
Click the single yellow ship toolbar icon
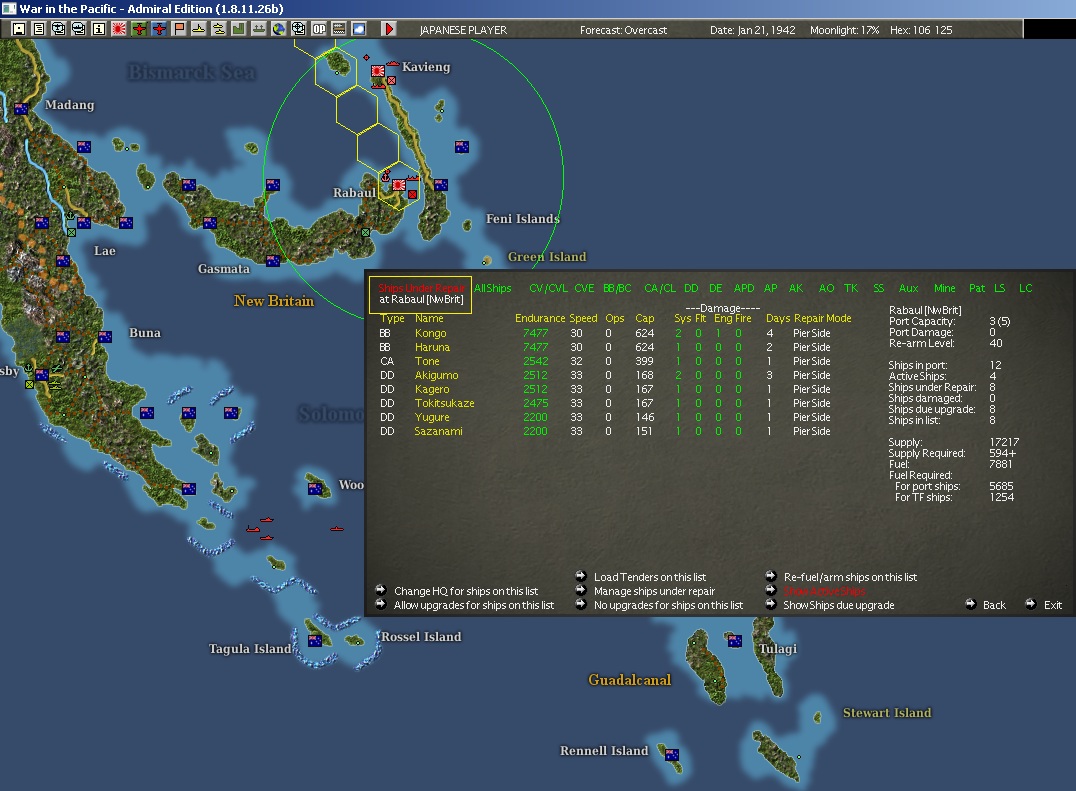click(198, 29)
